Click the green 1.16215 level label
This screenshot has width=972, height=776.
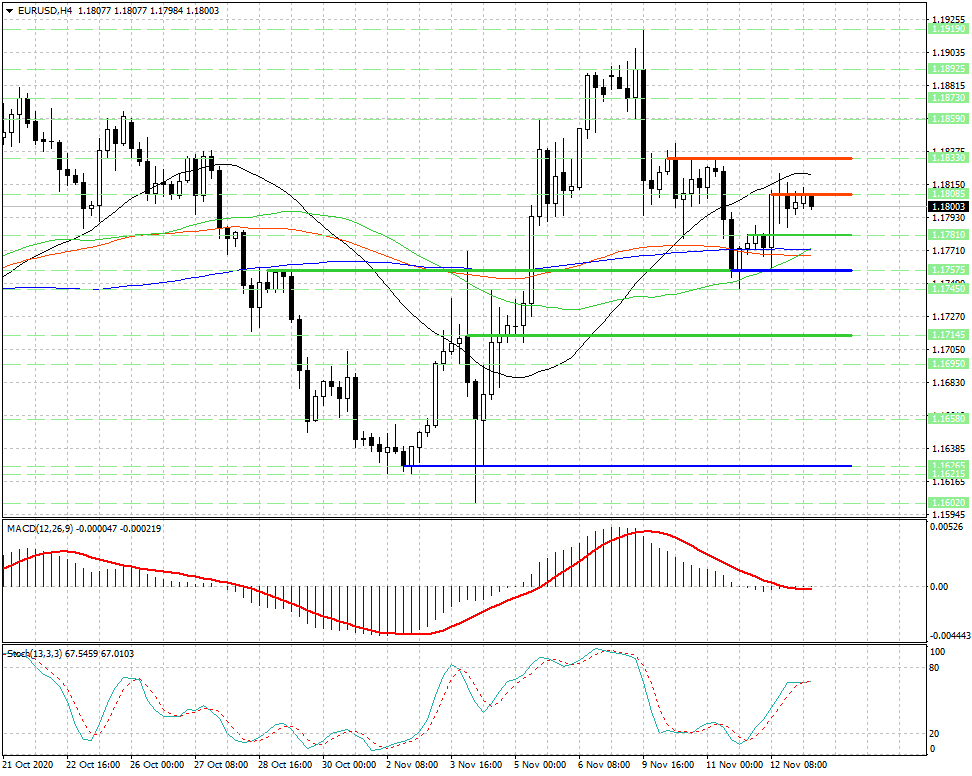[x=948, y=474]
